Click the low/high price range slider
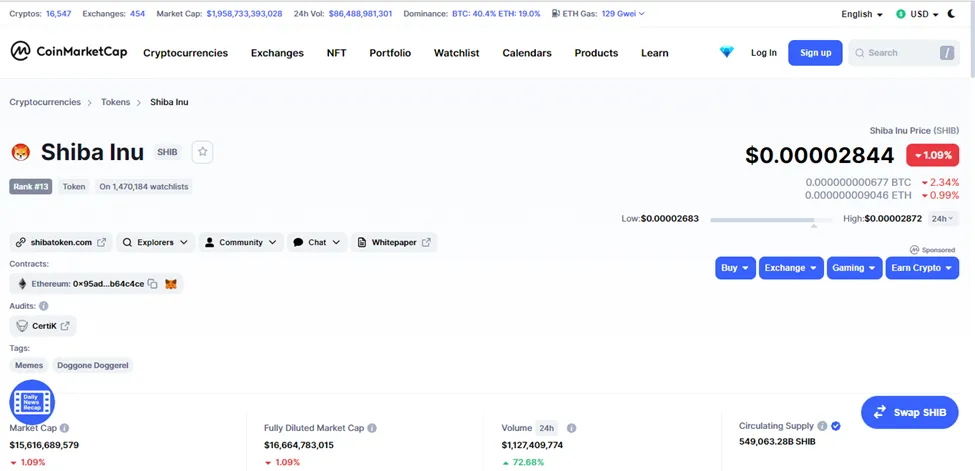The width and height of the screenshot is (975, 471). pos(771,220)
